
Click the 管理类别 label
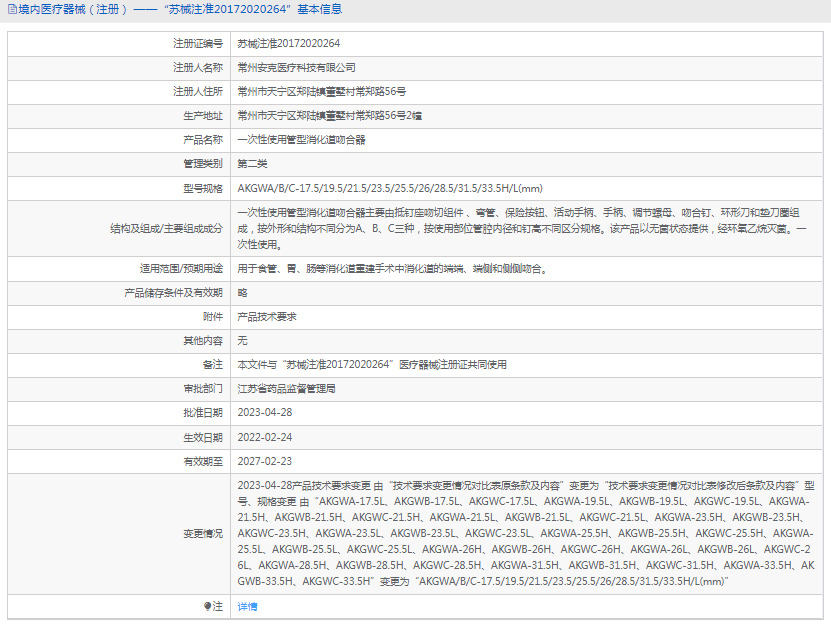coord(203,163)
